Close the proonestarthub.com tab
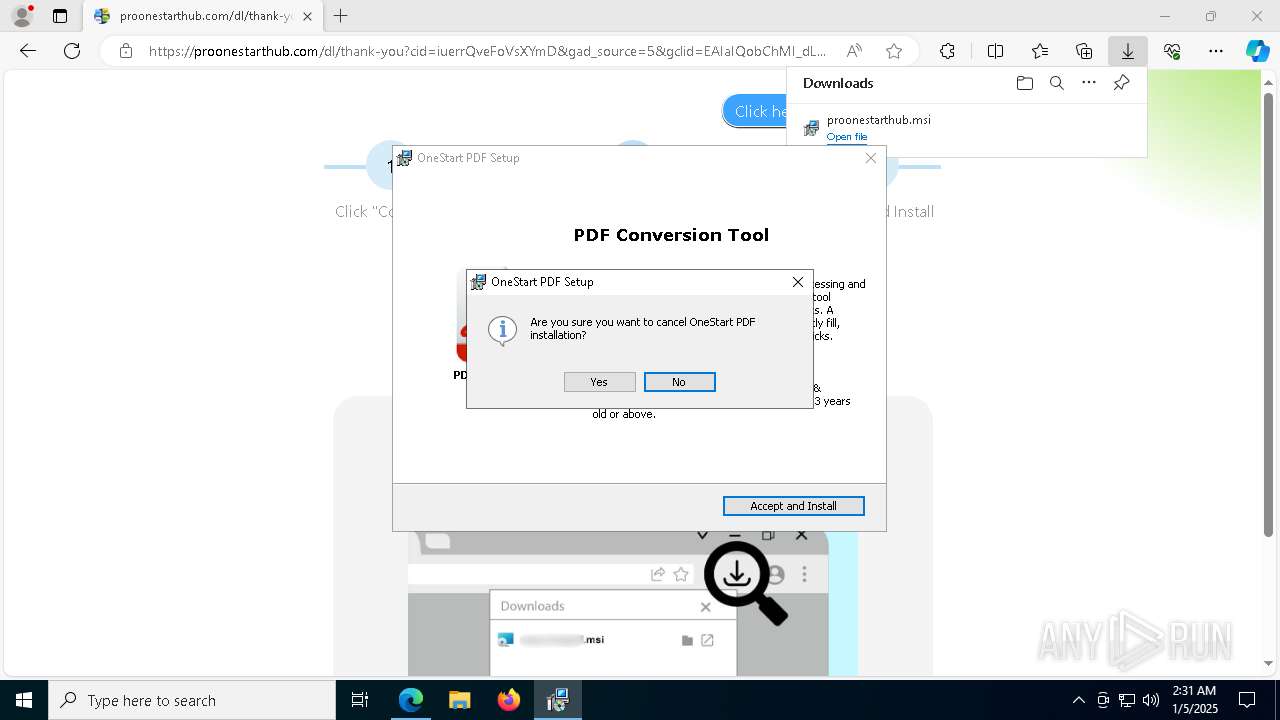This screenshot has width=1280, height=720. [307, 16]
